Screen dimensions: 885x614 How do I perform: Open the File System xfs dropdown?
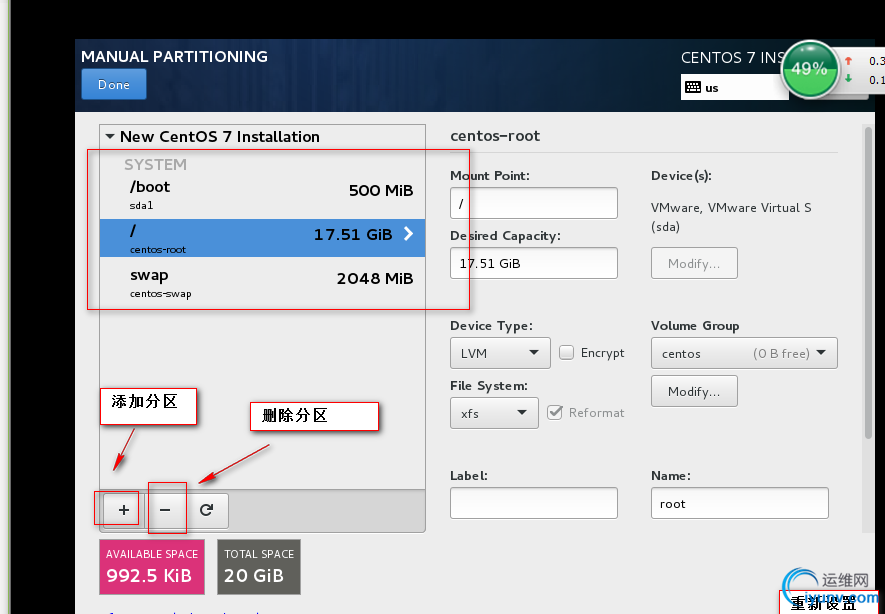tap(494, 413)
